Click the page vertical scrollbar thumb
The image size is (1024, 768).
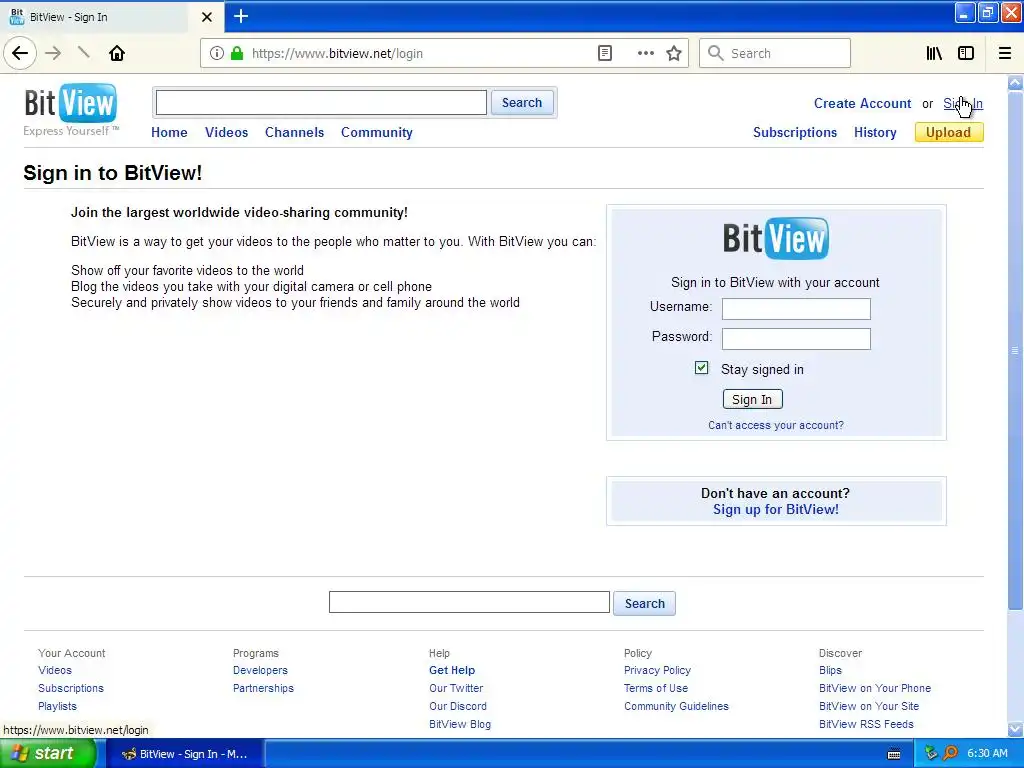click(x=1015, y=351)
